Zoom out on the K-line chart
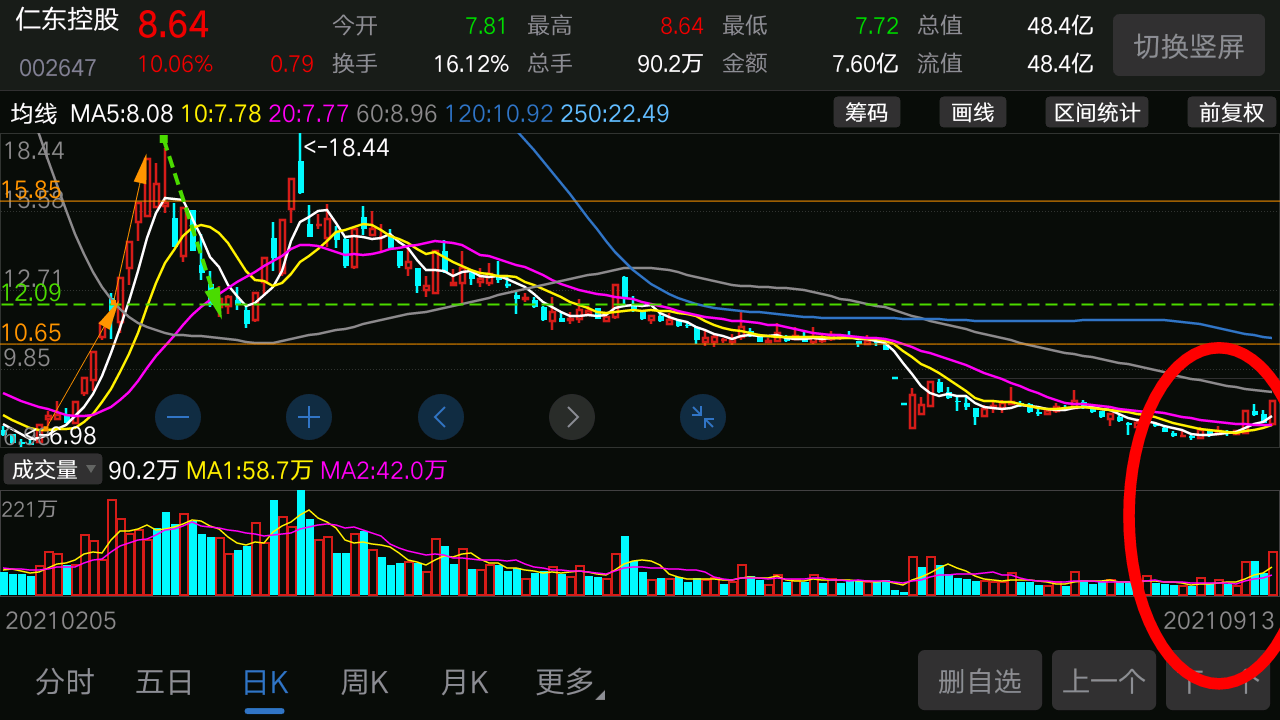The image size is (1280, 720). pos(177,417)
